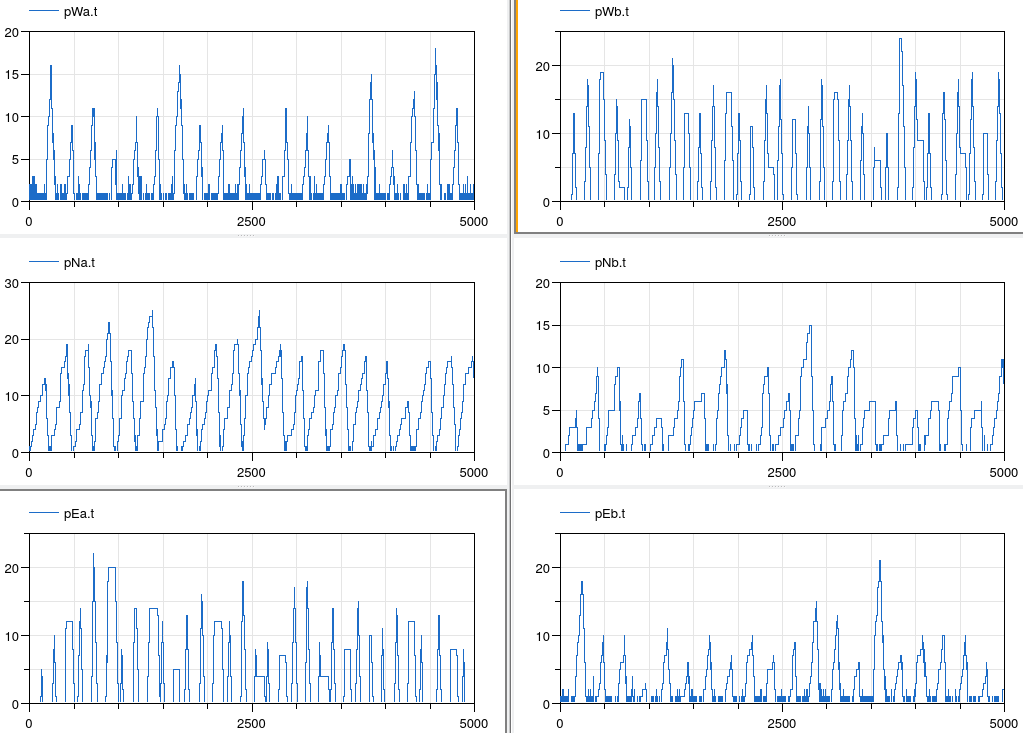Click the 2500 x-axis label under pWa.t plot

coord(251,222)
